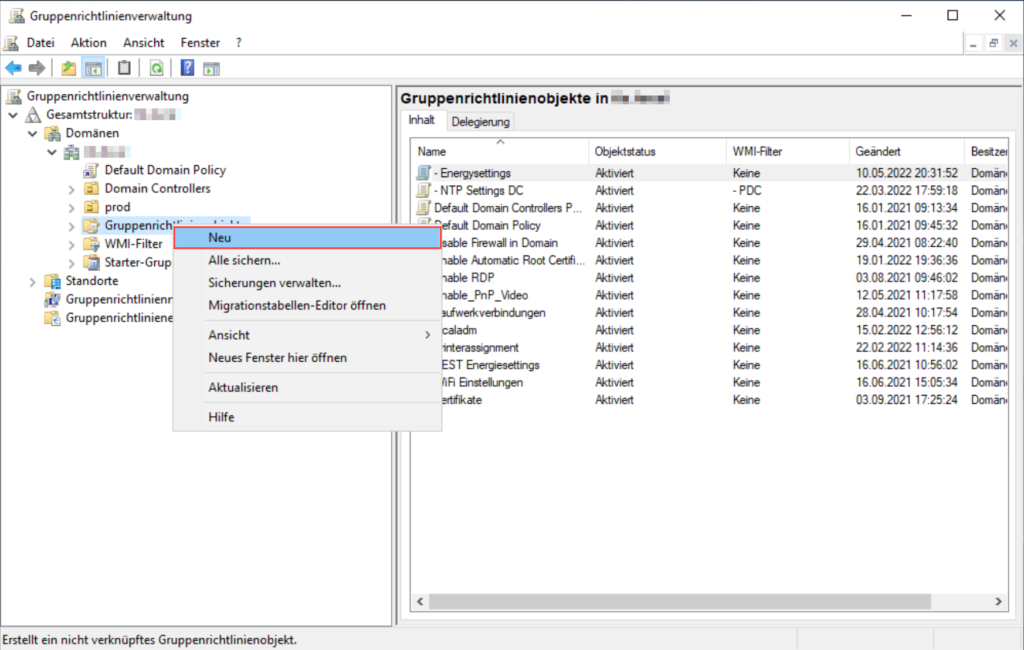Screen dimensions: 1024x650
Task: Collapse the Gesamtstruktur tree node
Action: tap(13, 115)
